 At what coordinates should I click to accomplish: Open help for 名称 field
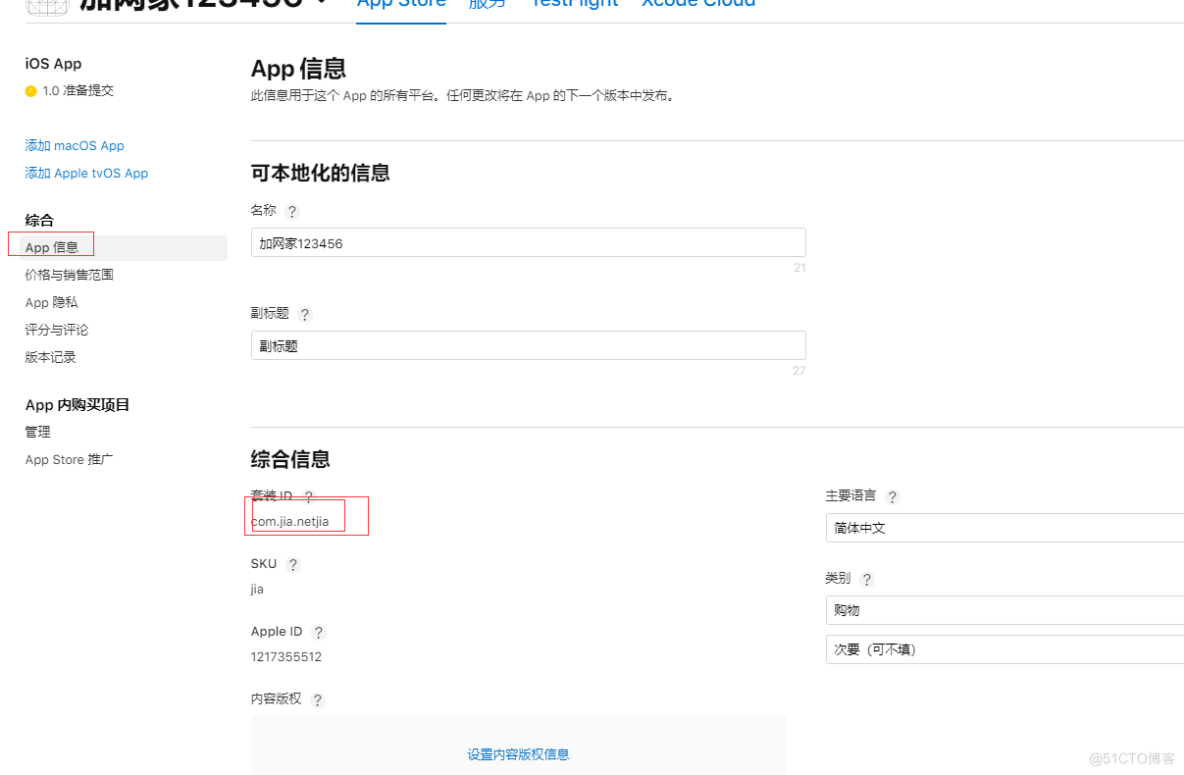coord(292,212)
